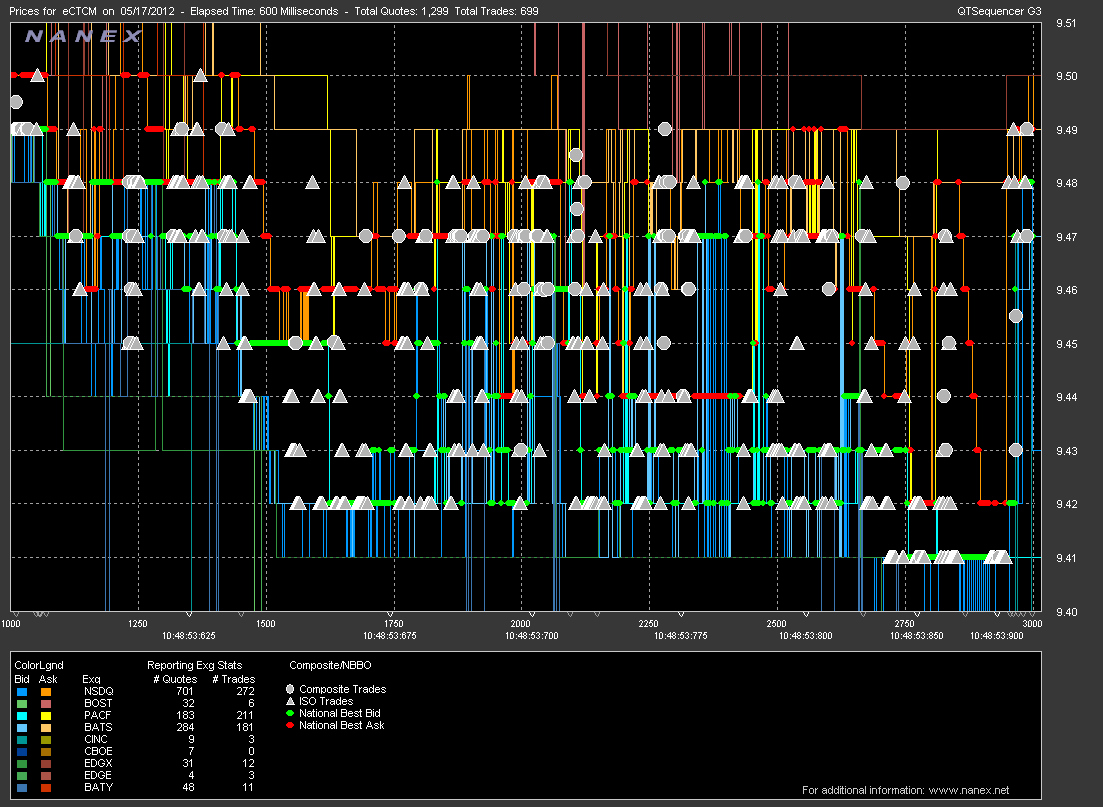
Task: Click the 10:48:53:850 timestamp label
Action: [x=917, y=636]
